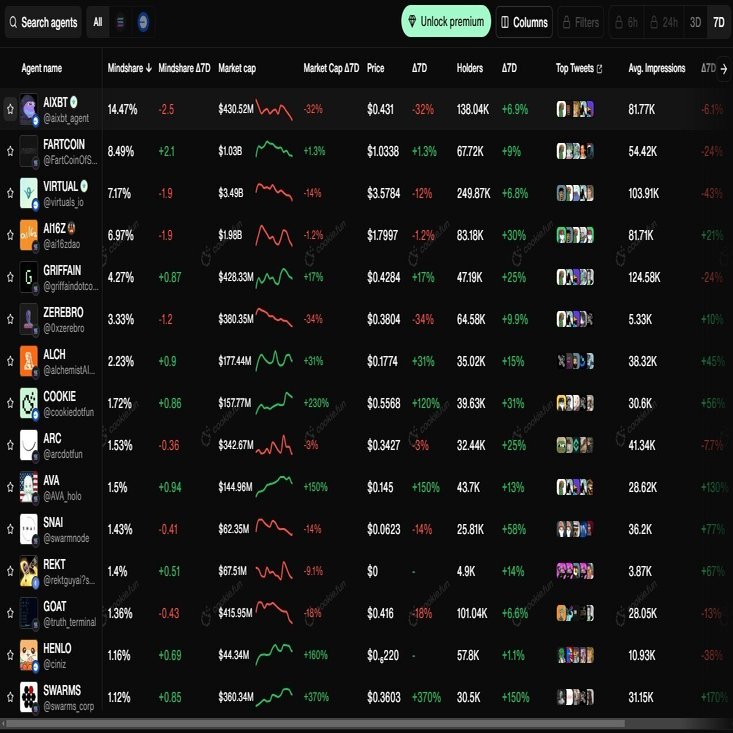This screenshot has height=733, width=733.
Task: Open the COOKIE avatar icon
Action: (29, 403)
